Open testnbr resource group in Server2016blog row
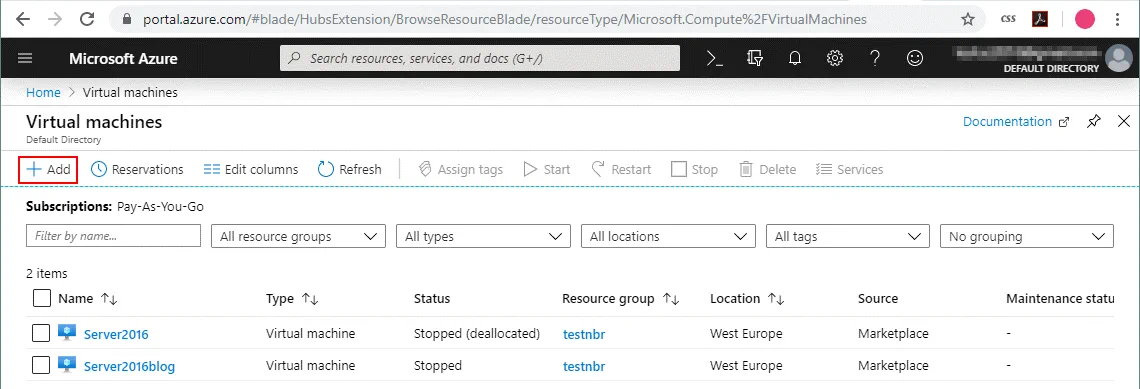1140x389 pixels. coord(584,366)
